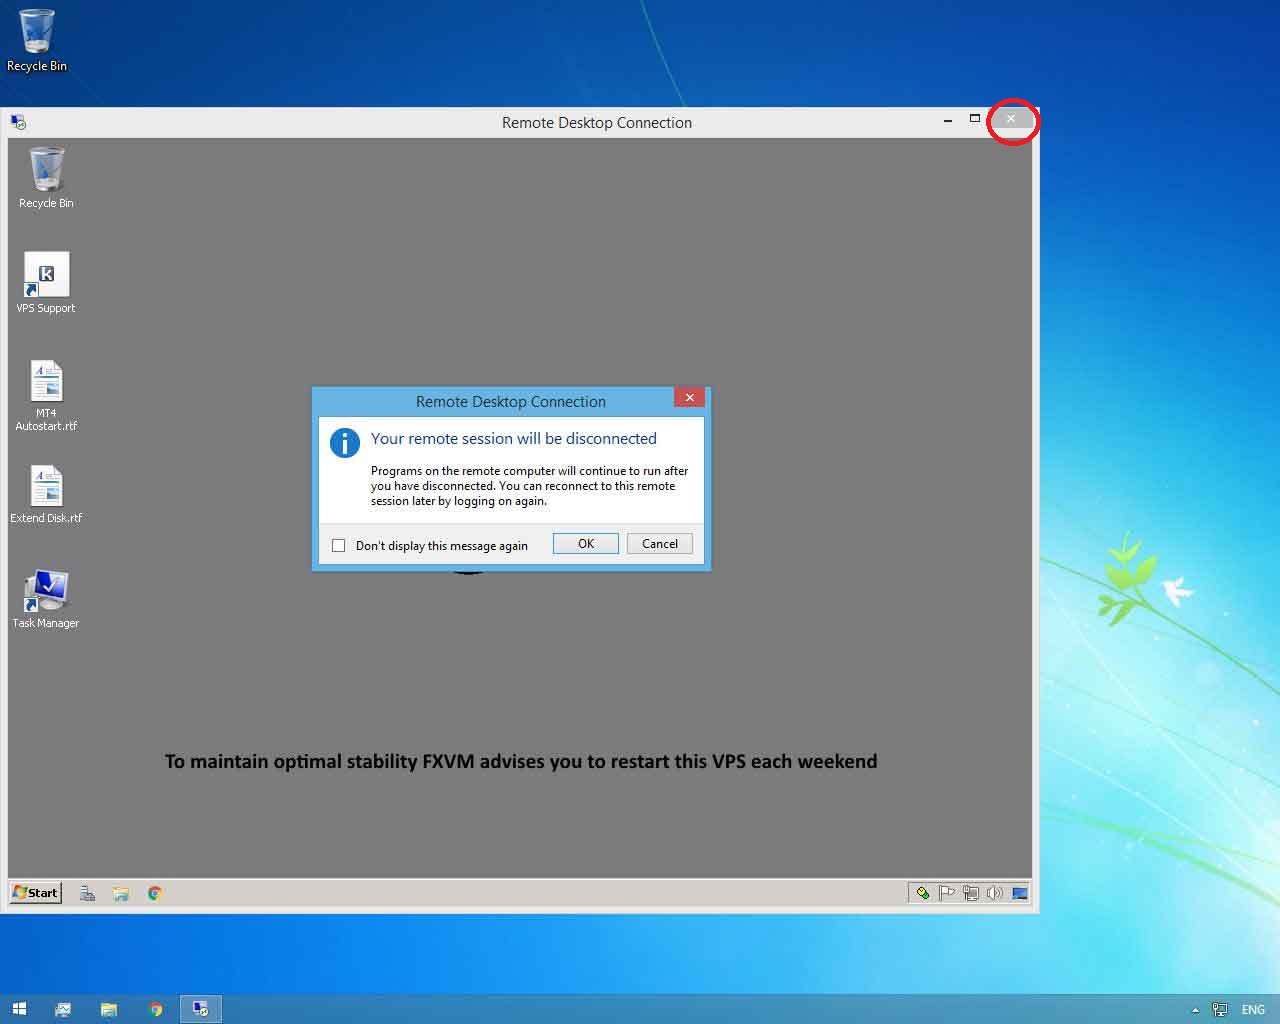Image resolution: width=1280 pixels, height=1024 pixels.
Task: Open Chrome from the remote taskbar
Action: point(155,894)
